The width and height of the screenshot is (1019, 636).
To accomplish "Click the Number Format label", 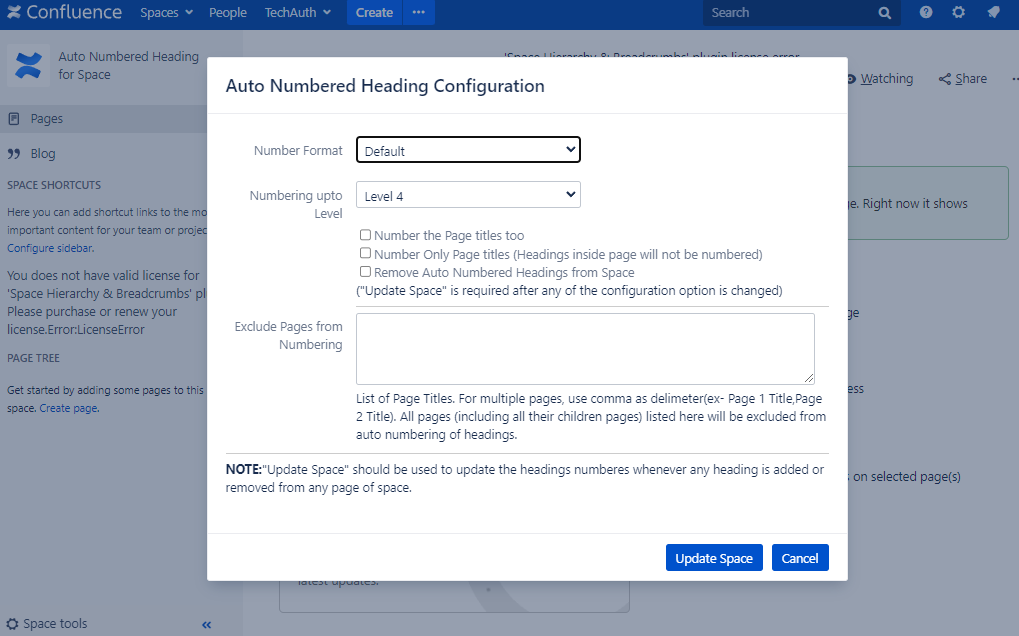I will point(298,151).
